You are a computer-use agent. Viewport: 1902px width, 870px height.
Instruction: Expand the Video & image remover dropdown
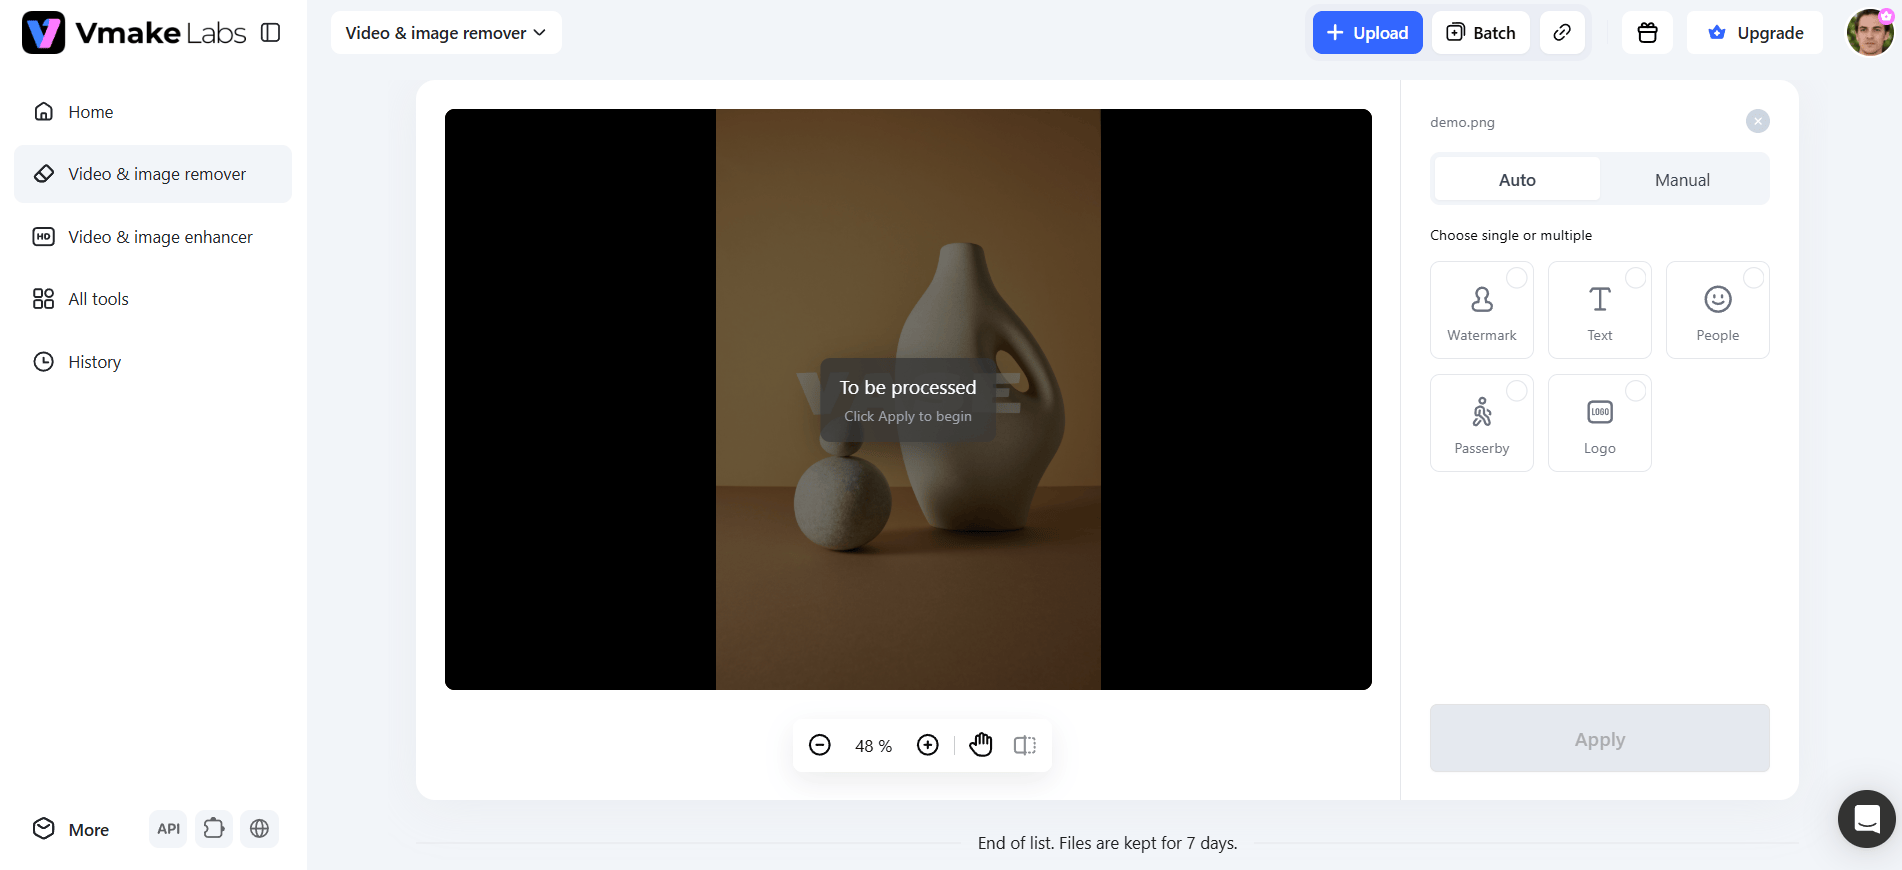click(446, 33)
